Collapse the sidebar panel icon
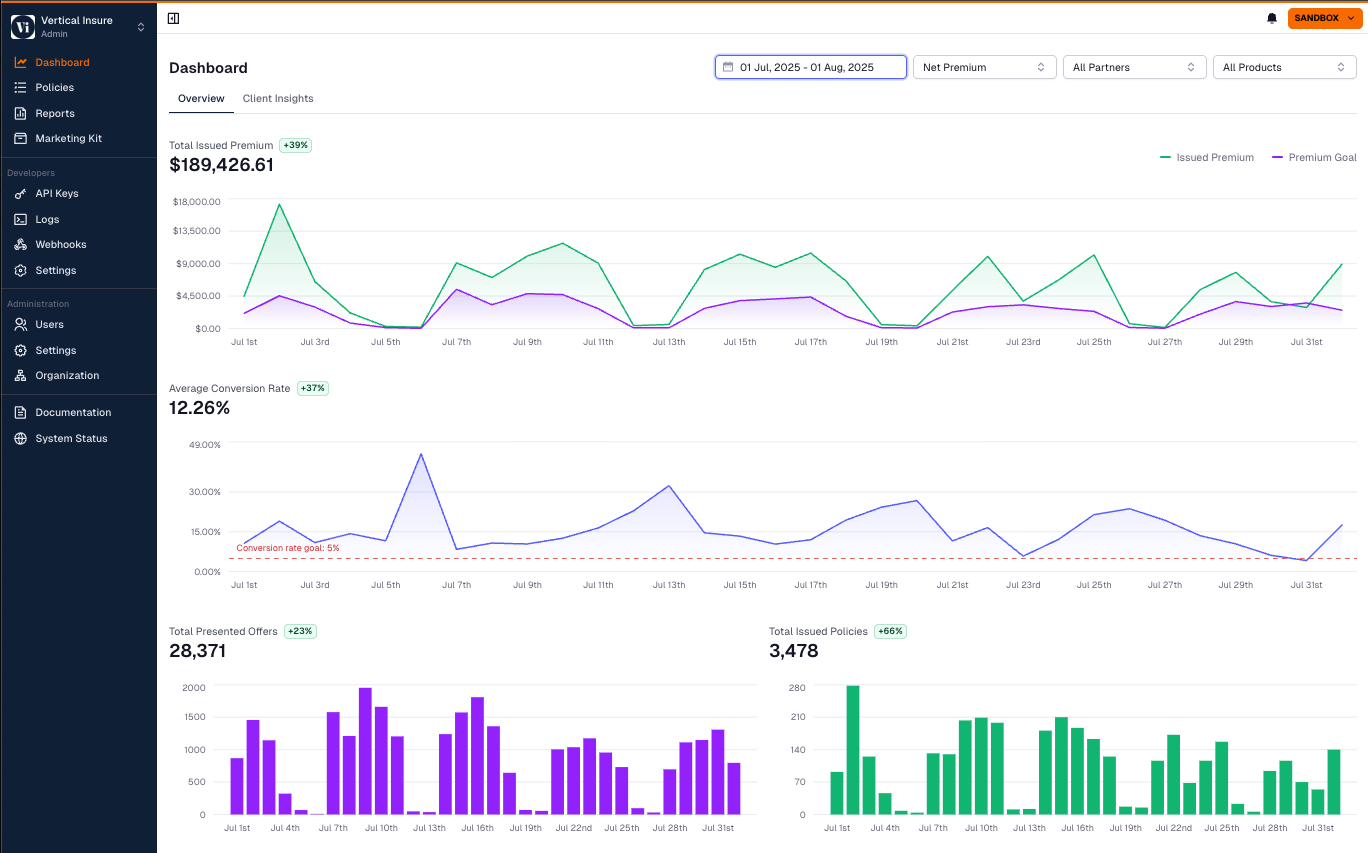The width and height of the screenshot is (1368, 853). pos(174,18)
